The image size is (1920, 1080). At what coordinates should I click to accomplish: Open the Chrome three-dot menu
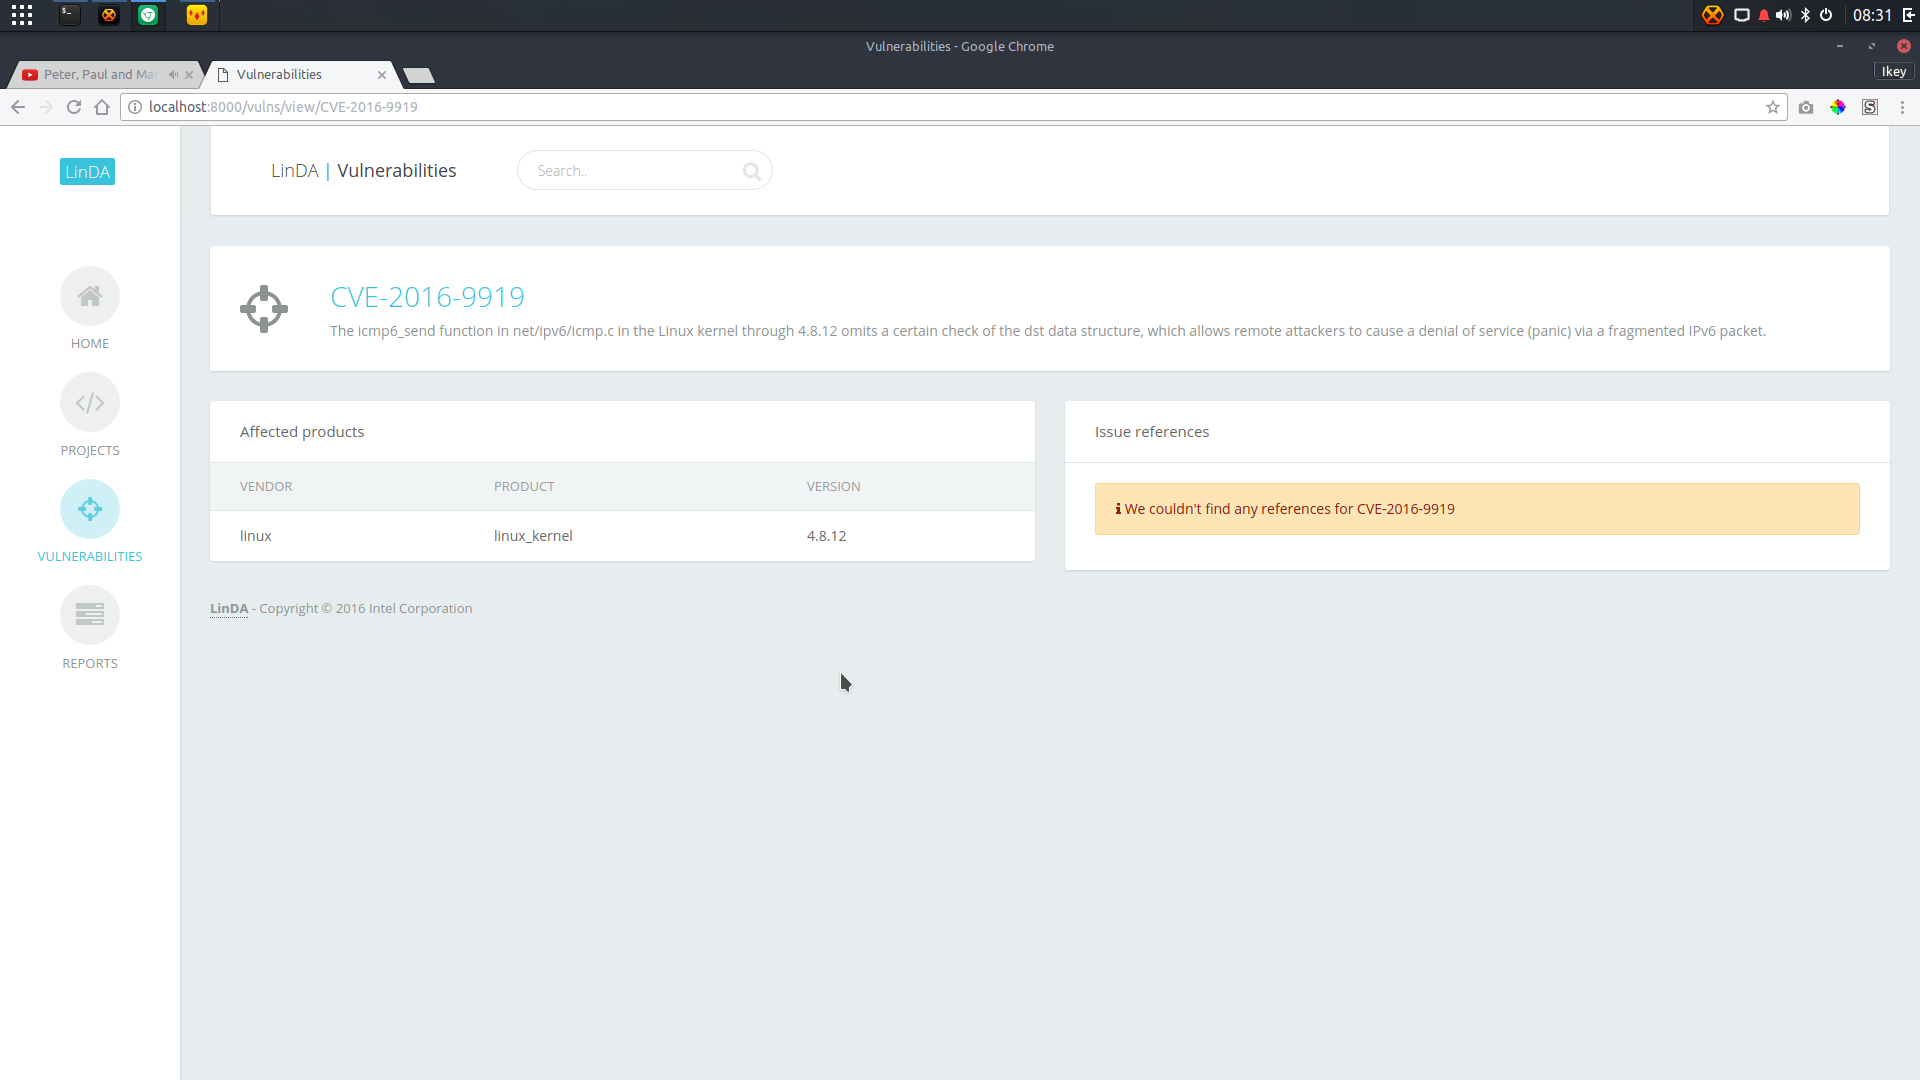(1903, 107)
